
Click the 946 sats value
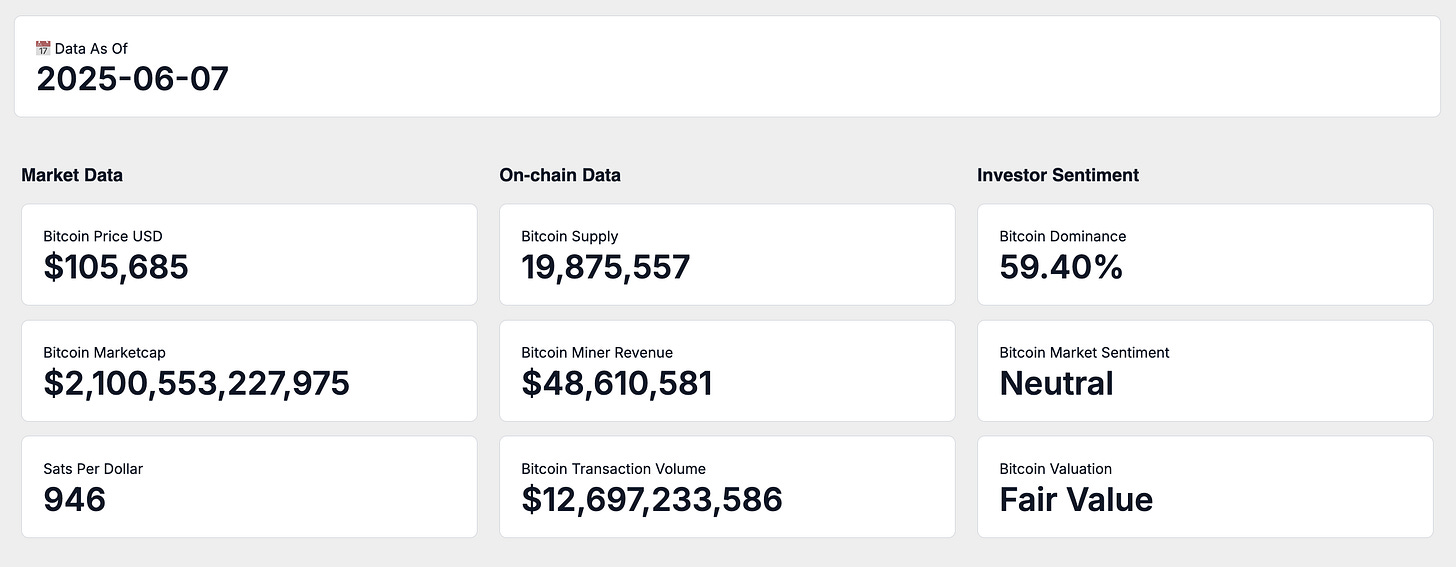coord(74,500)
